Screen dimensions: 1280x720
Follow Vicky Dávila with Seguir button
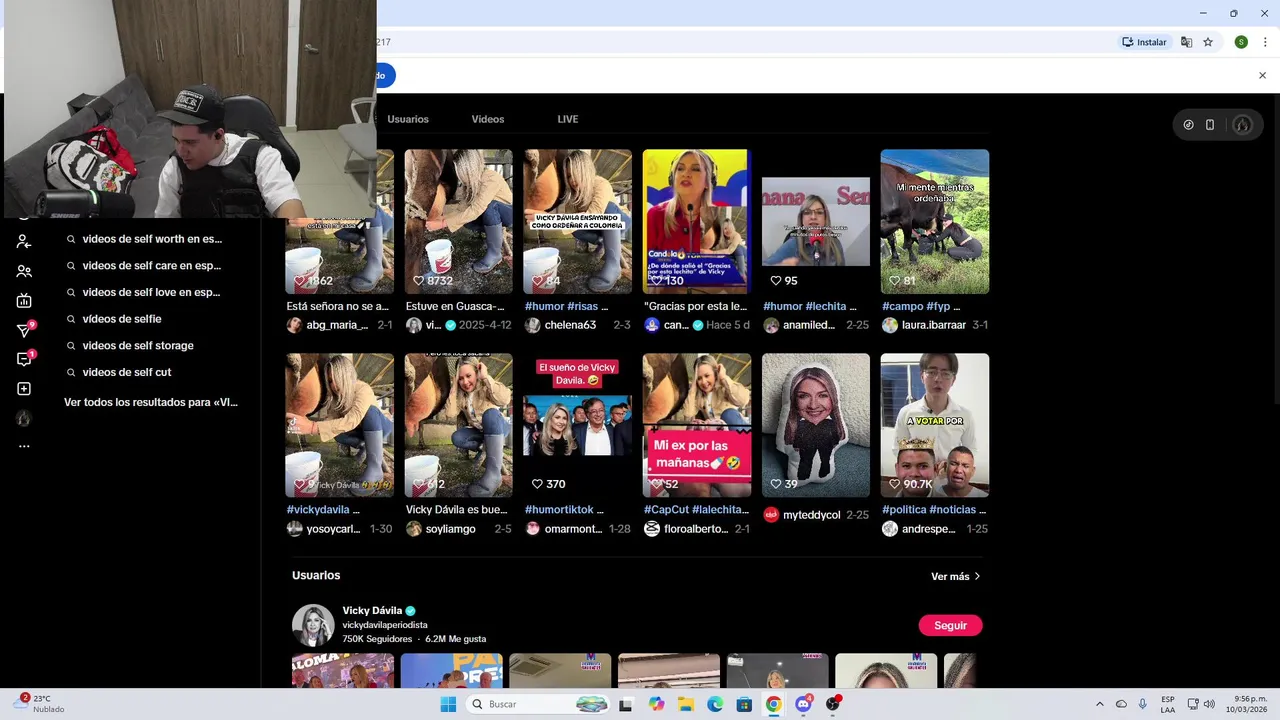950,625
